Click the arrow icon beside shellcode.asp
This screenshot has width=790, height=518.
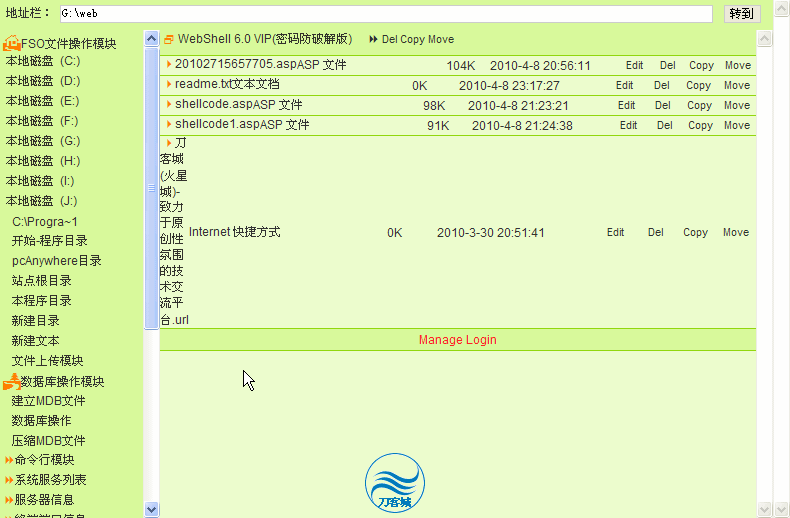coord(169,104)
